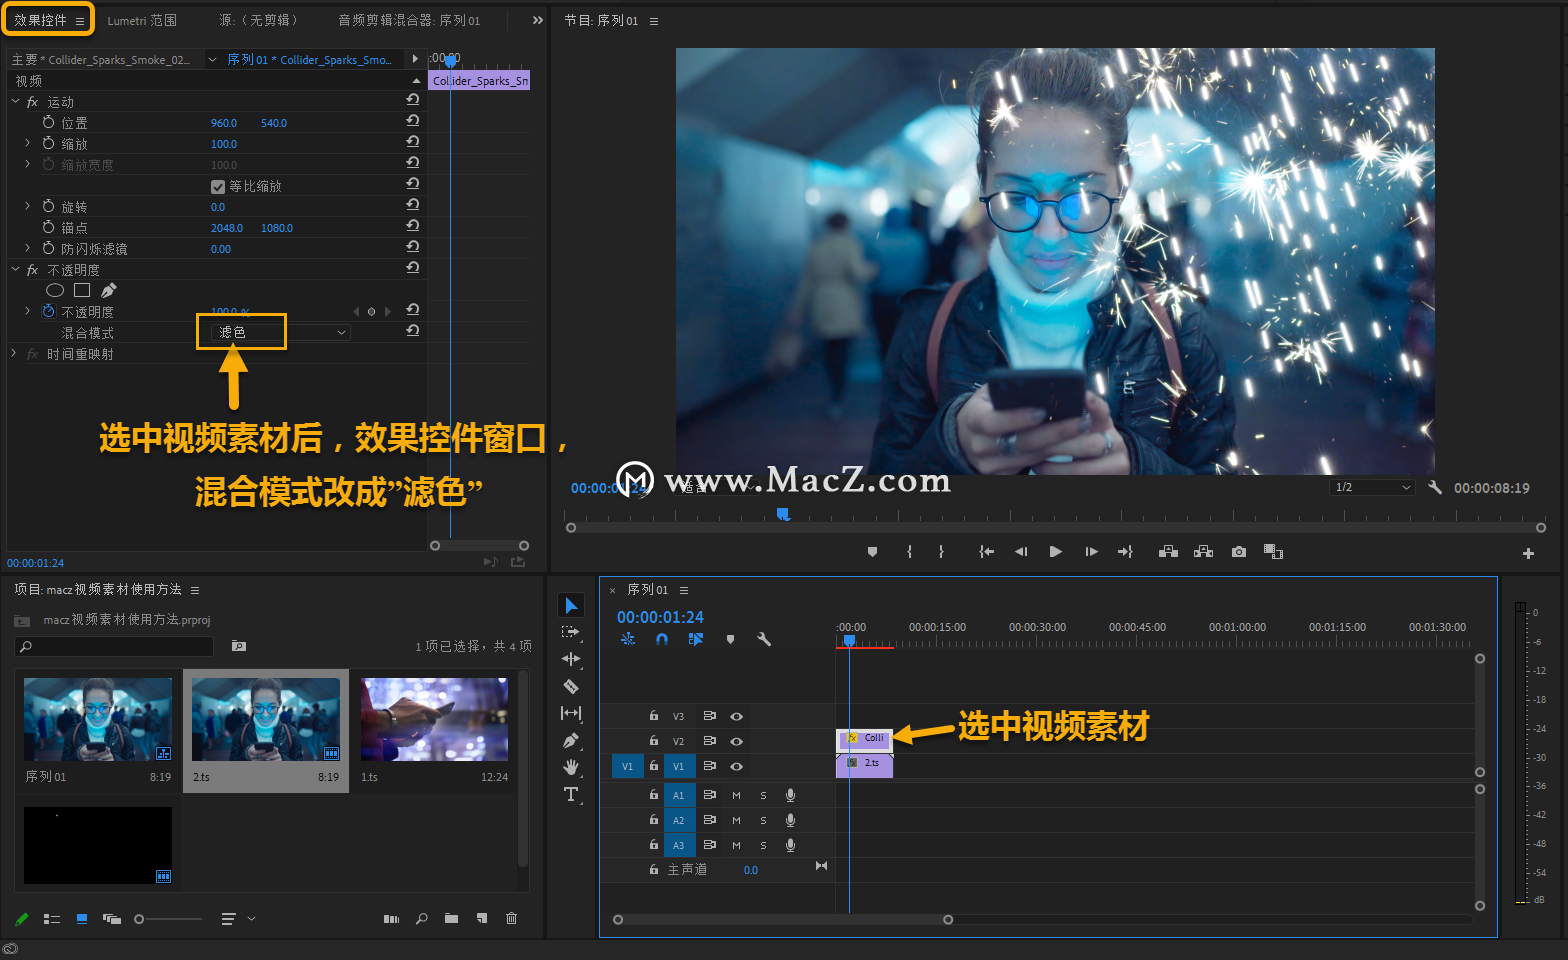The image size is (1568, 960).
Task: Mute audio track A1
Action: [x=737, y=796]
